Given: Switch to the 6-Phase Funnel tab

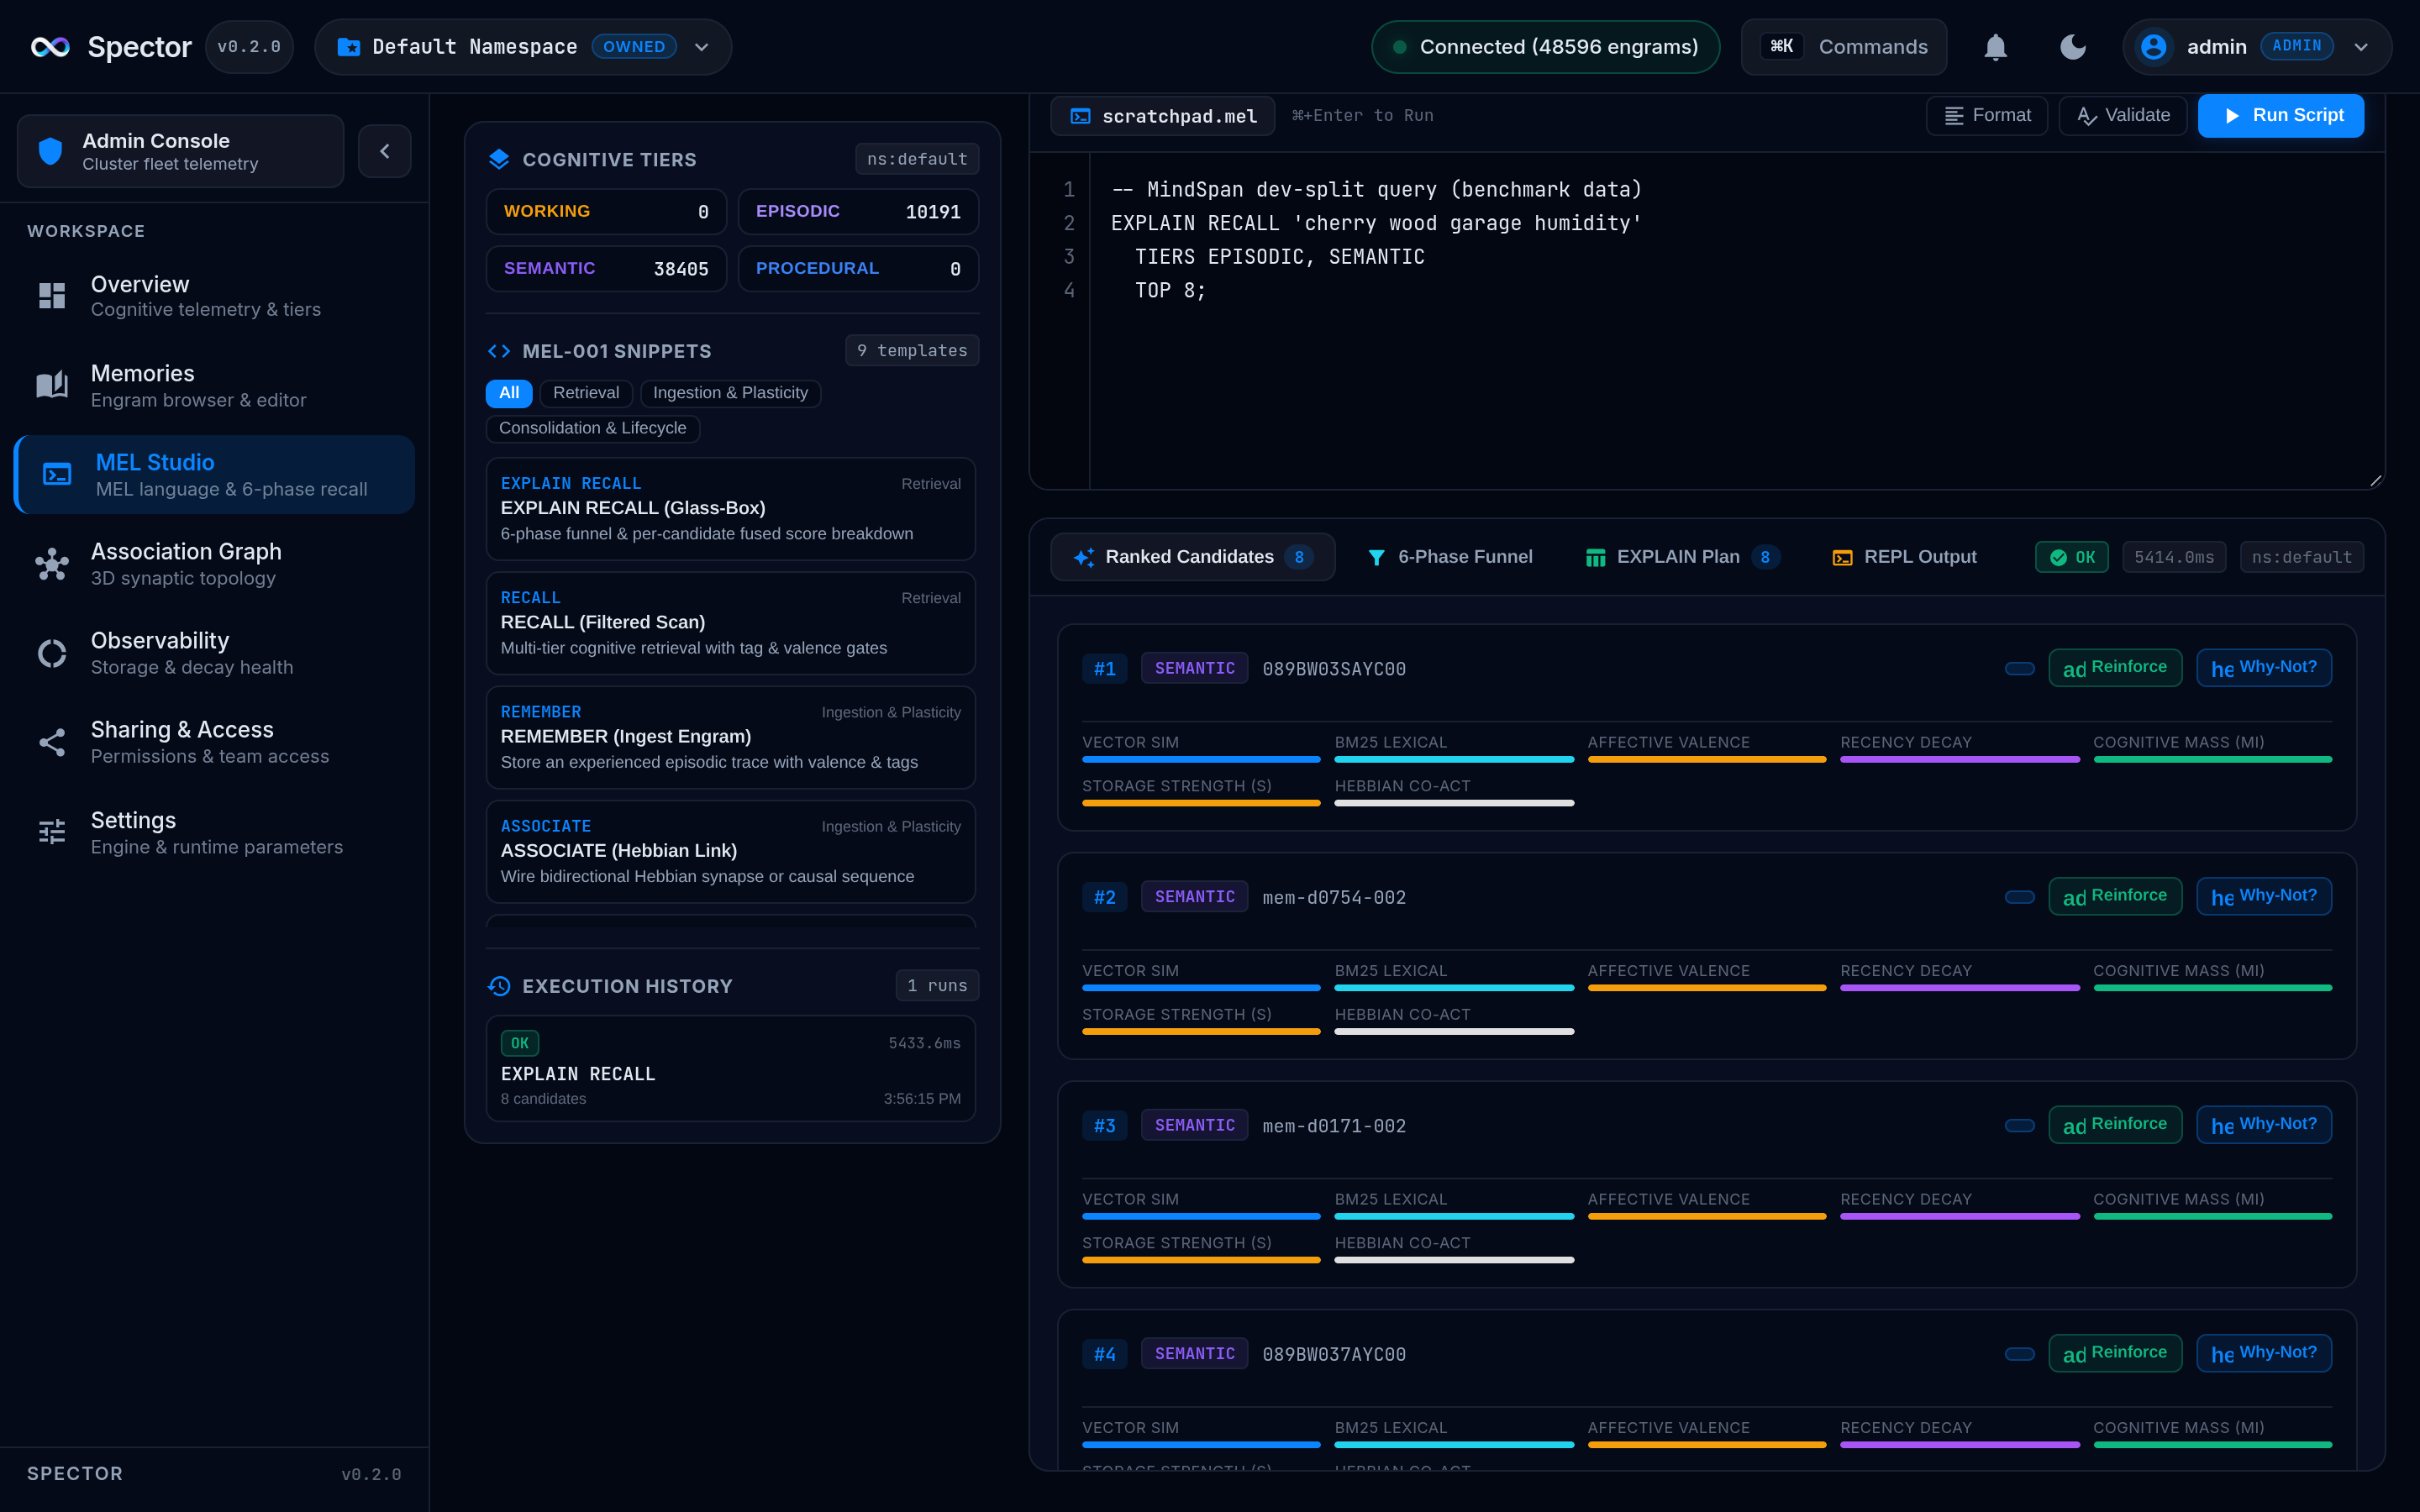Looking at the screenshot, I should point(1449,557).
